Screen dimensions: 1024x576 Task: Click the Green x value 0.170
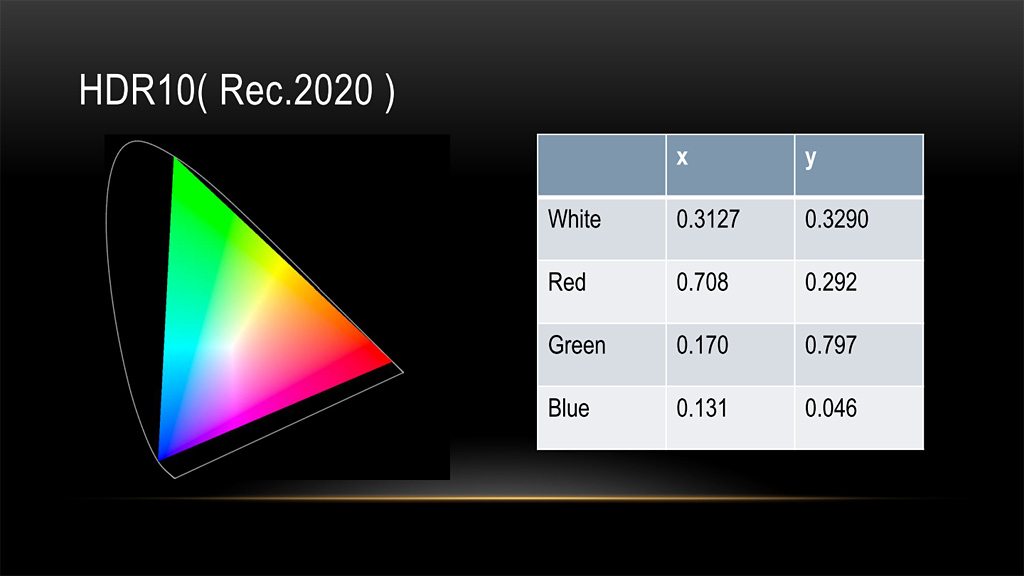tap(702, 345)
